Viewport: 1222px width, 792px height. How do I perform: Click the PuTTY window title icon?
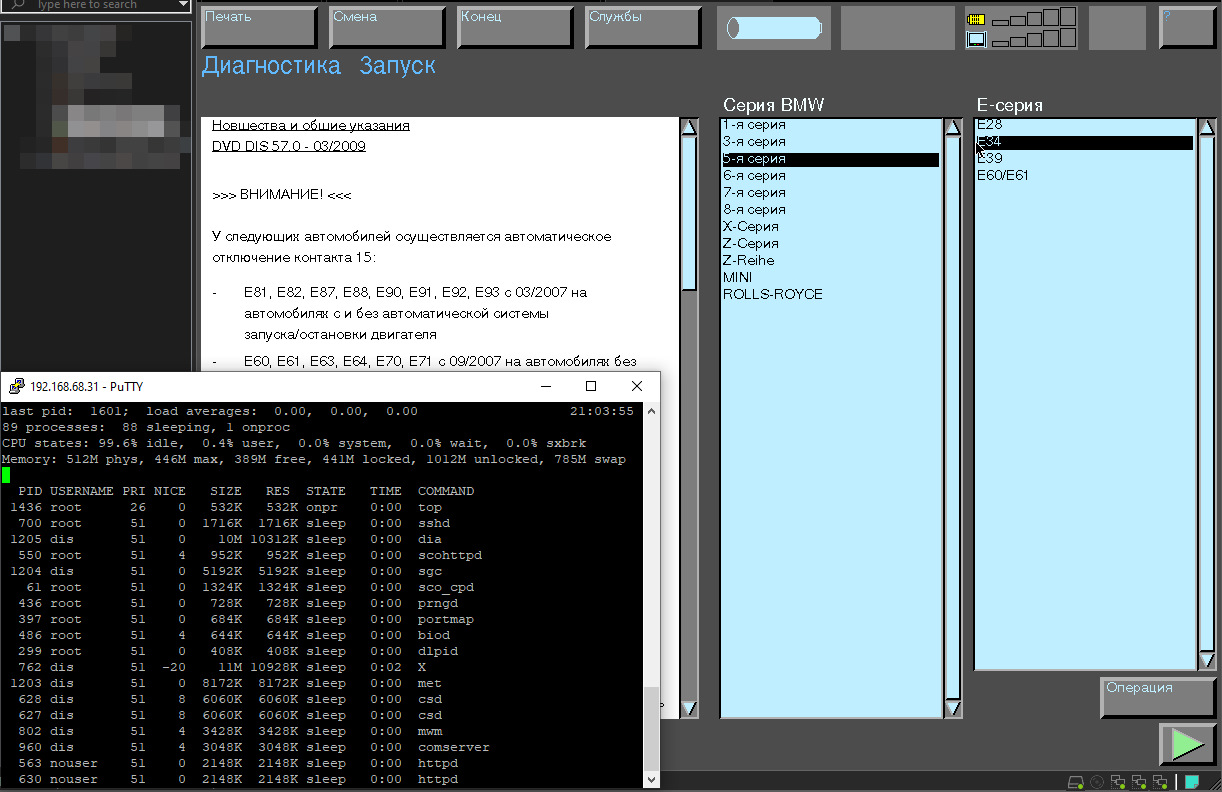coord(17,387)
